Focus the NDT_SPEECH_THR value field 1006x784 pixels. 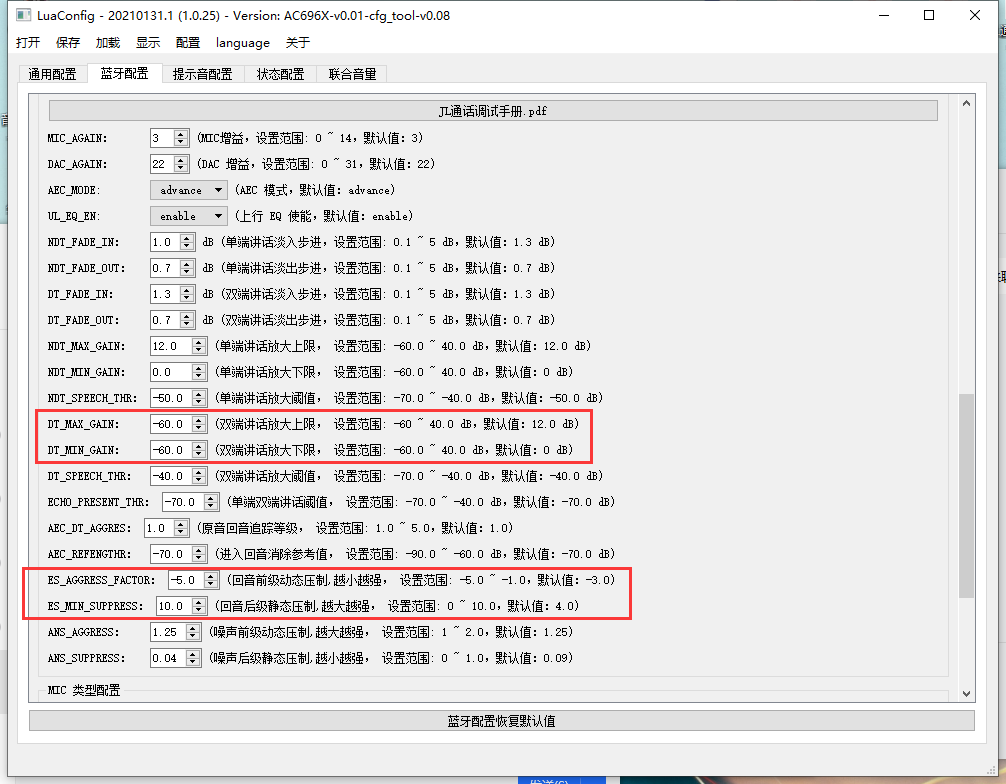171,398
